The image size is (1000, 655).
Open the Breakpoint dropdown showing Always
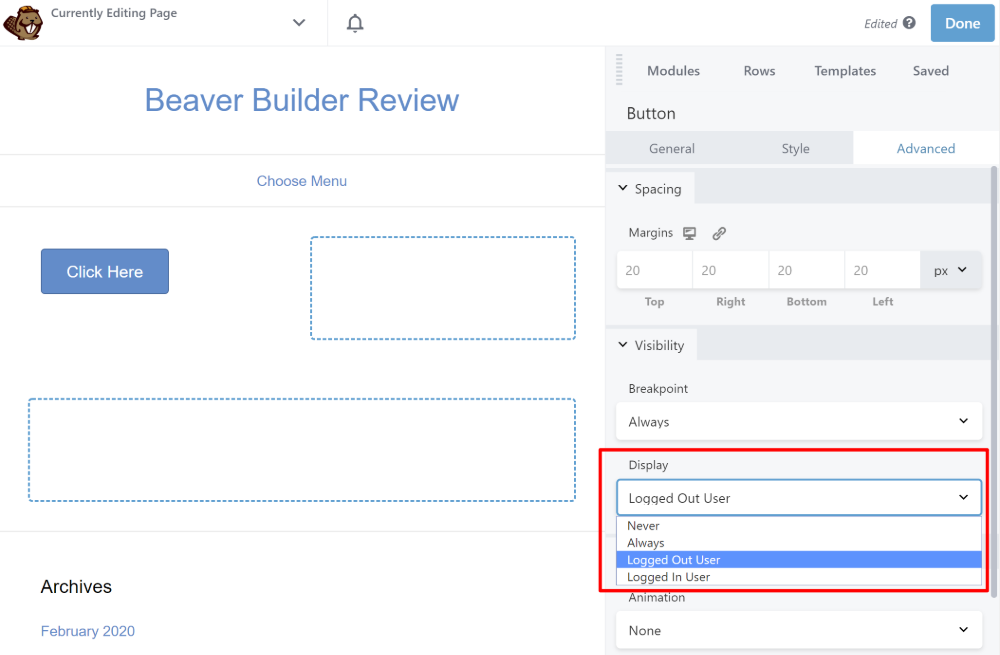coord(799,421)
